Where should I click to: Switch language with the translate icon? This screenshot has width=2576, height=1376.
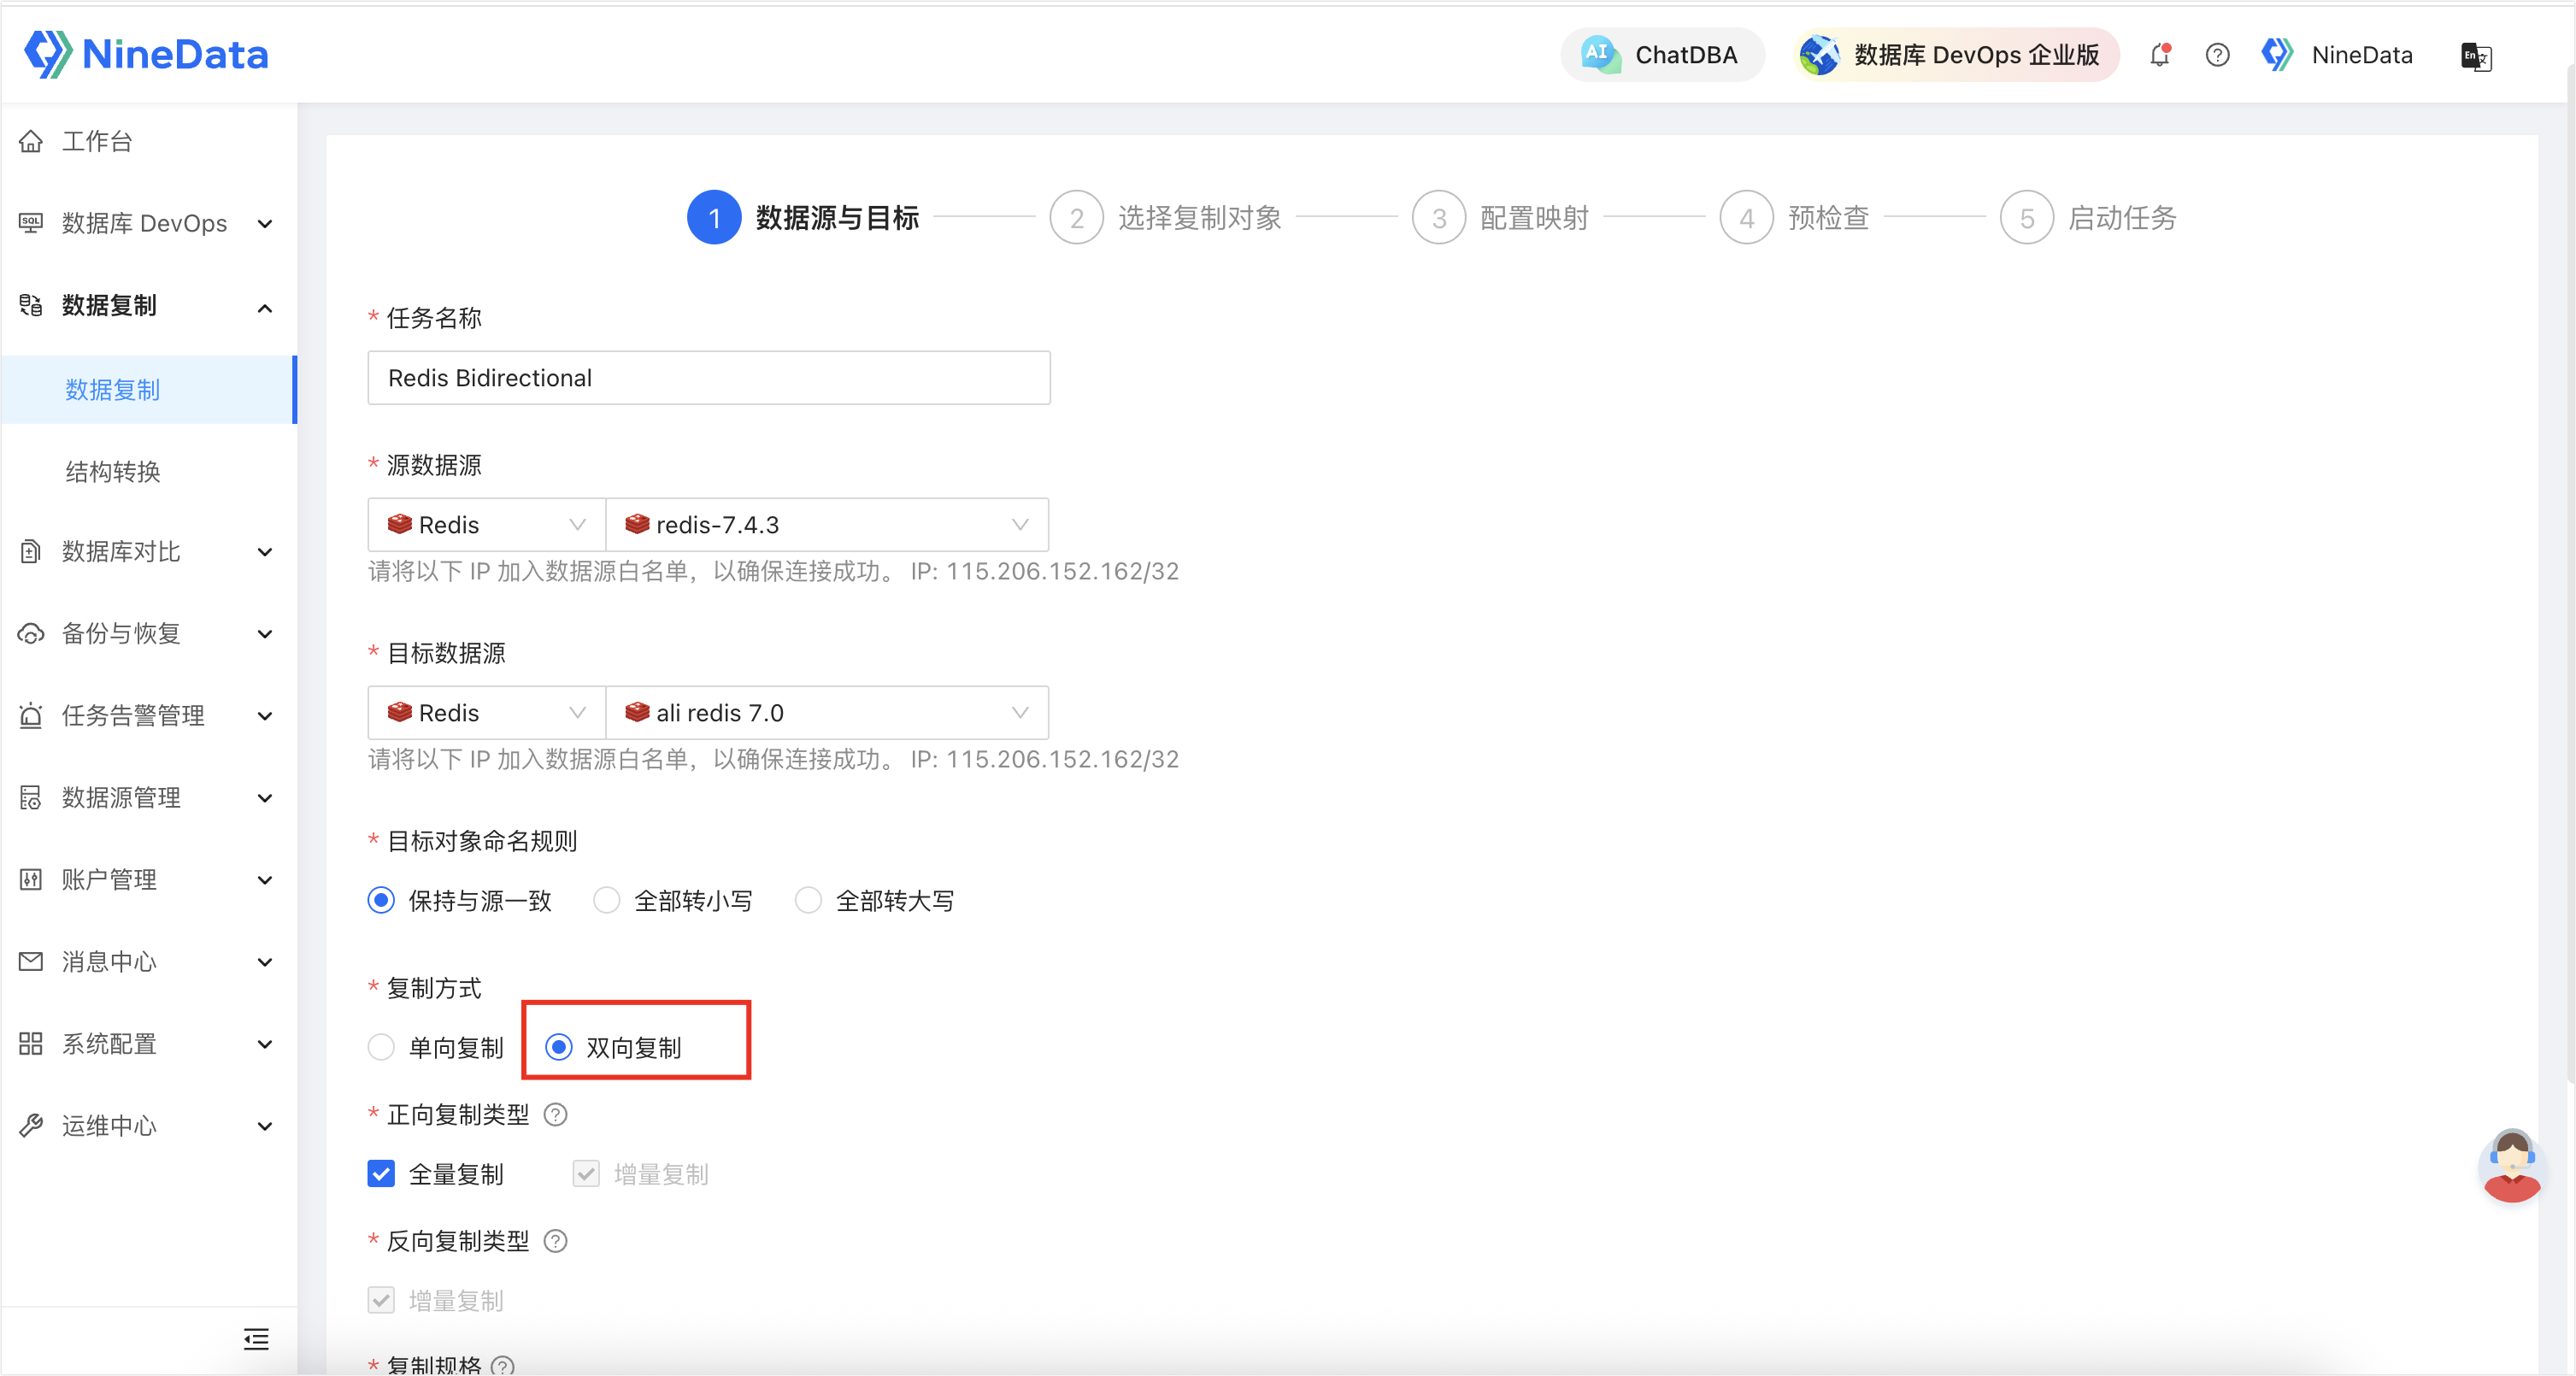[x=2476, y=56]
